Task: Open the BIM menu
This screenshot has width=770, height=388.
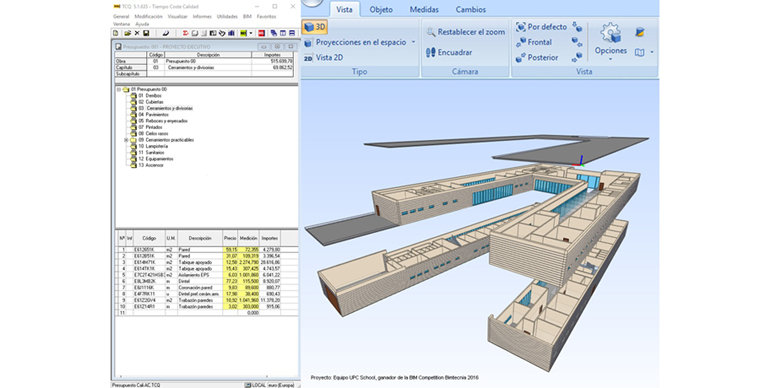Action: coord(247,16)
